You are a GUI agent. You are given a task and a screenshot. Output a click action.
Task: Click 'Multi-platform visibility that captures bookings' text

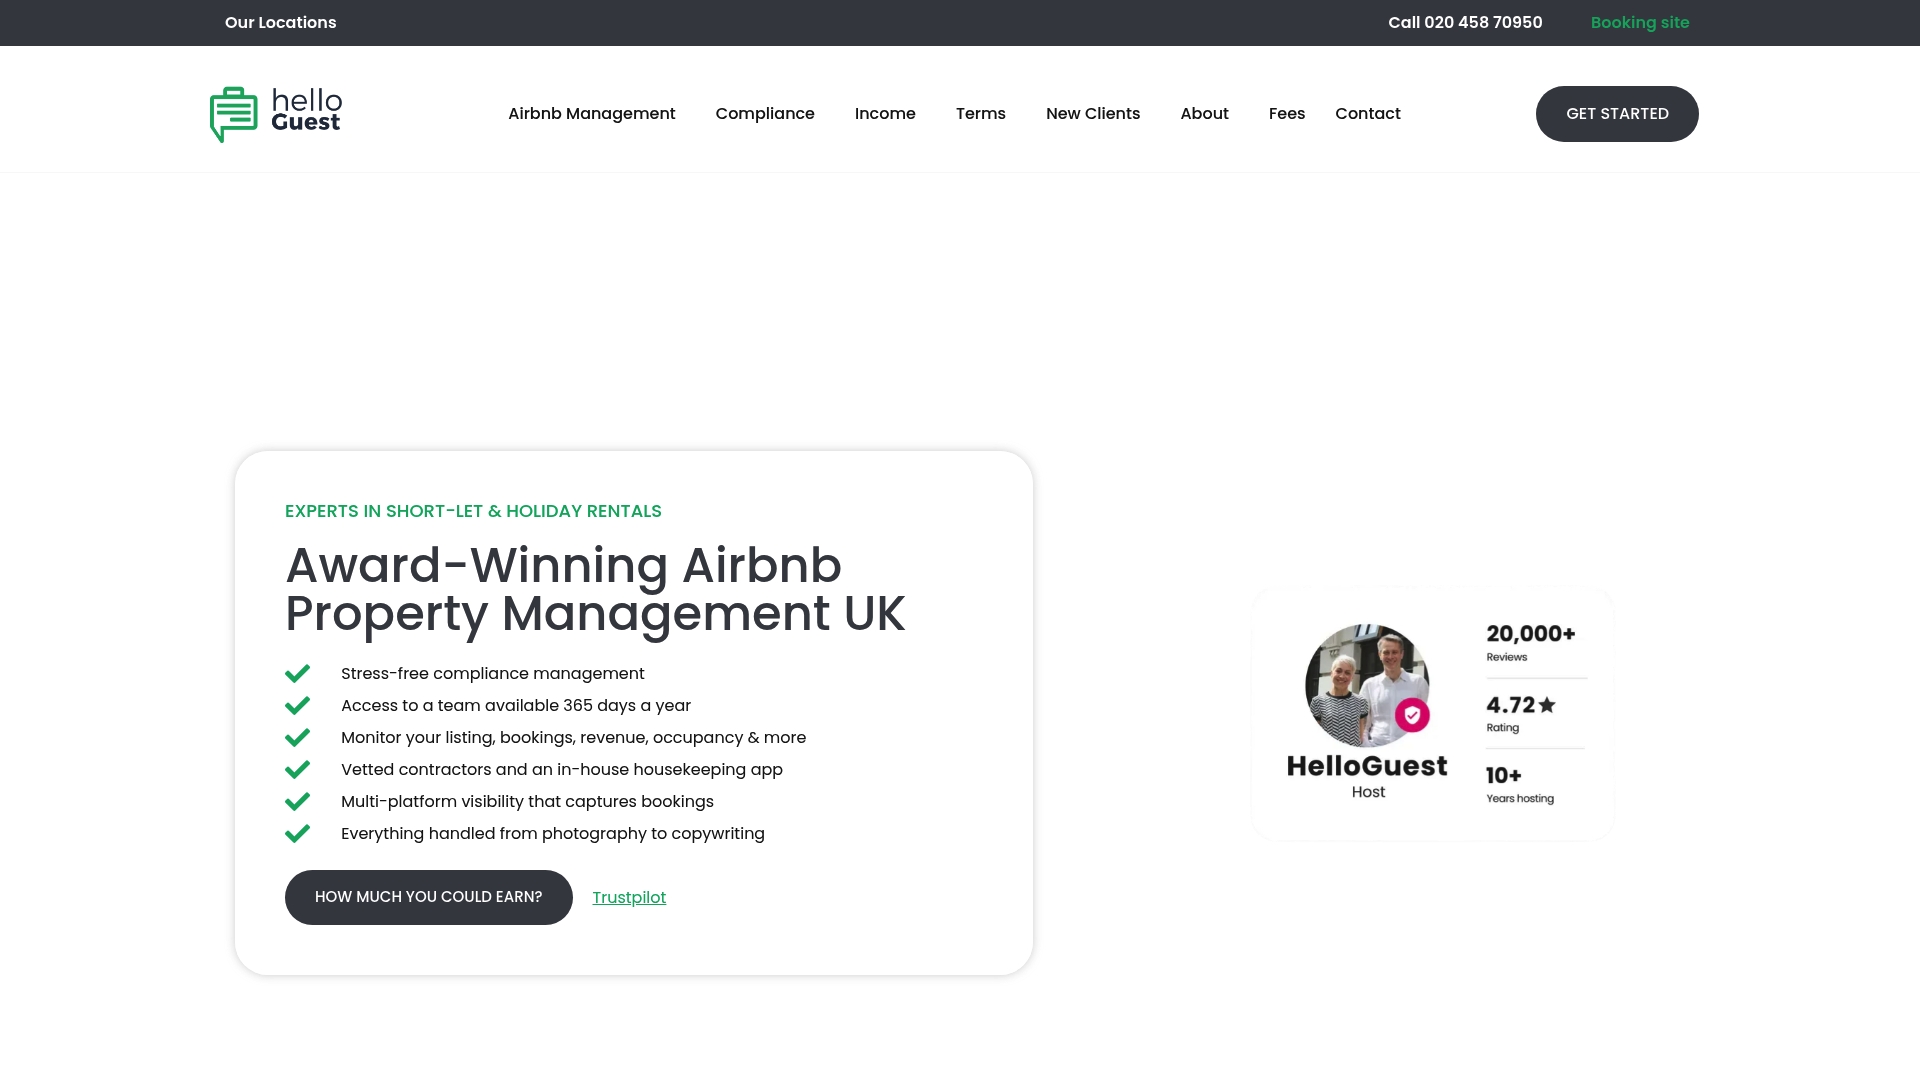click(527, 802)
